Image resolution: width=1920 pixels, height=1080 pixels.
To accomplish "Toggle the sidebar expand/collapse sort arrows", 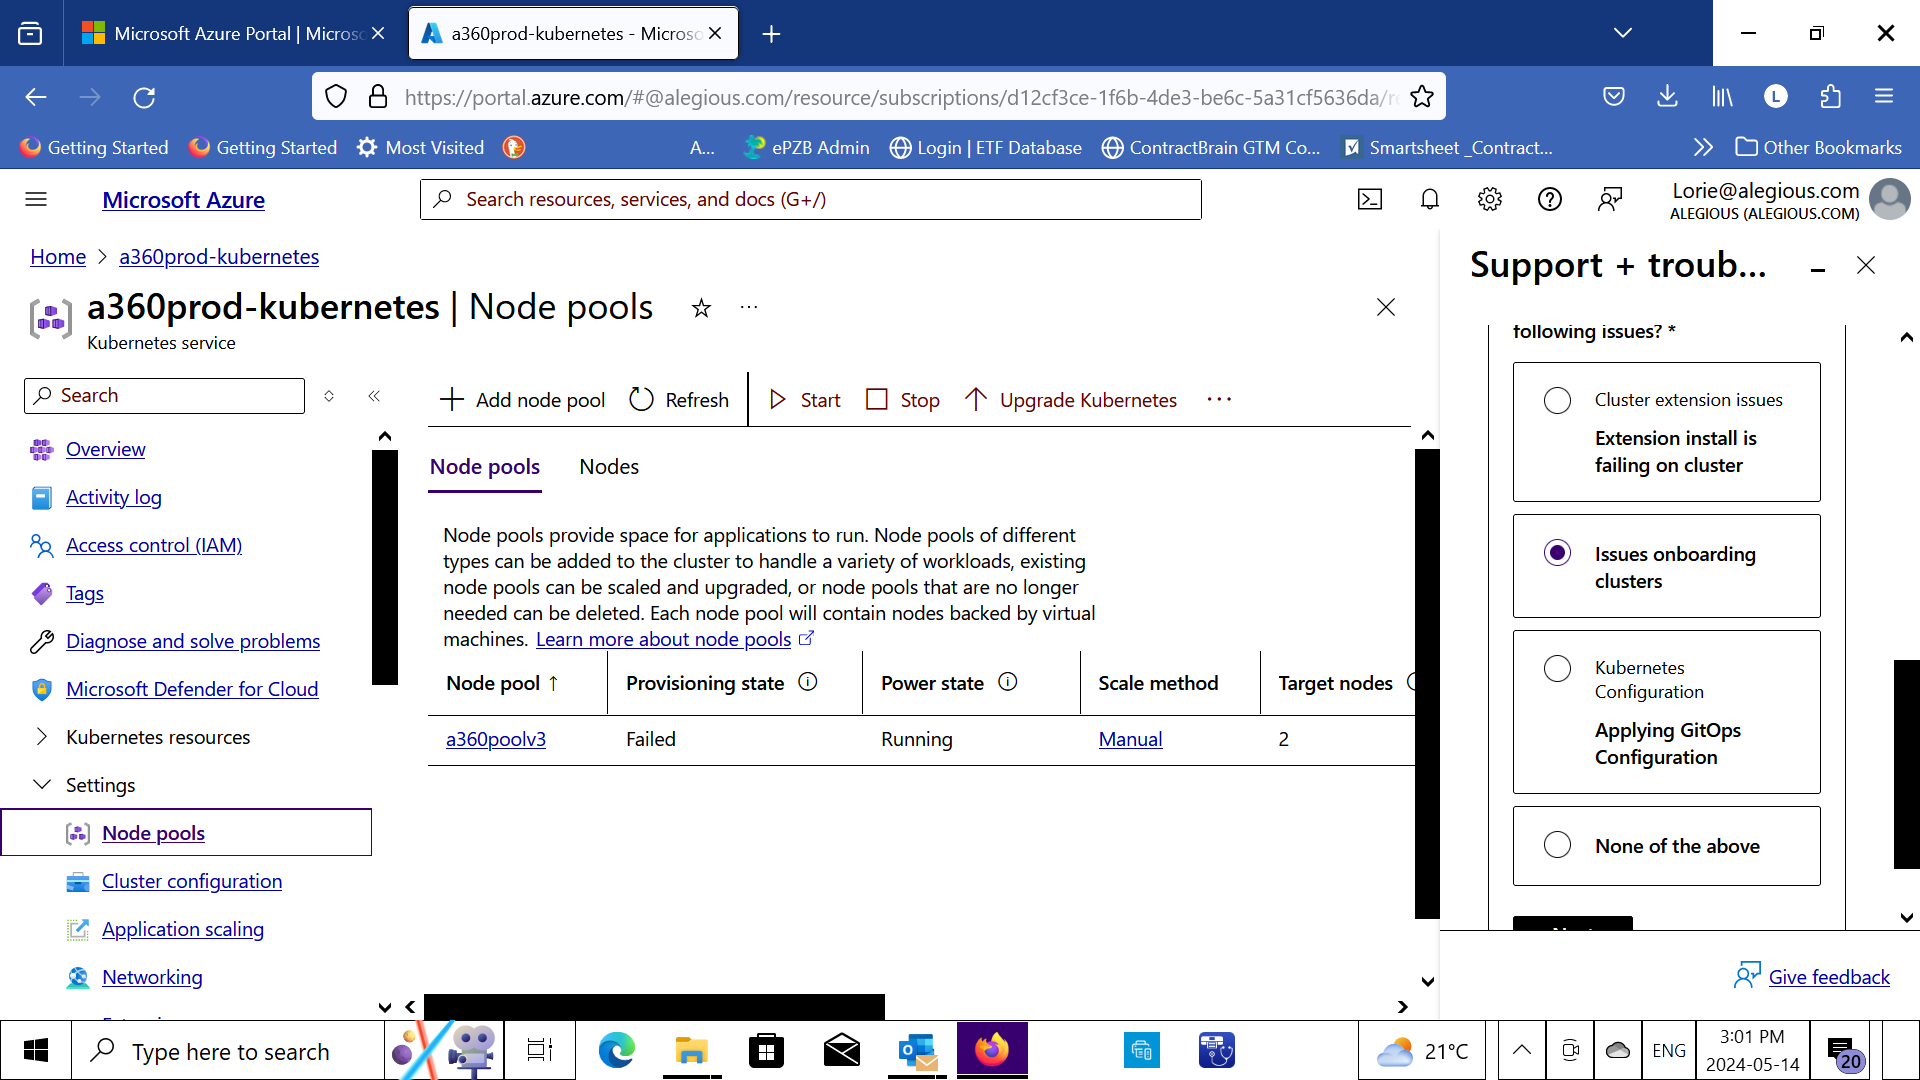I will 329,396.
